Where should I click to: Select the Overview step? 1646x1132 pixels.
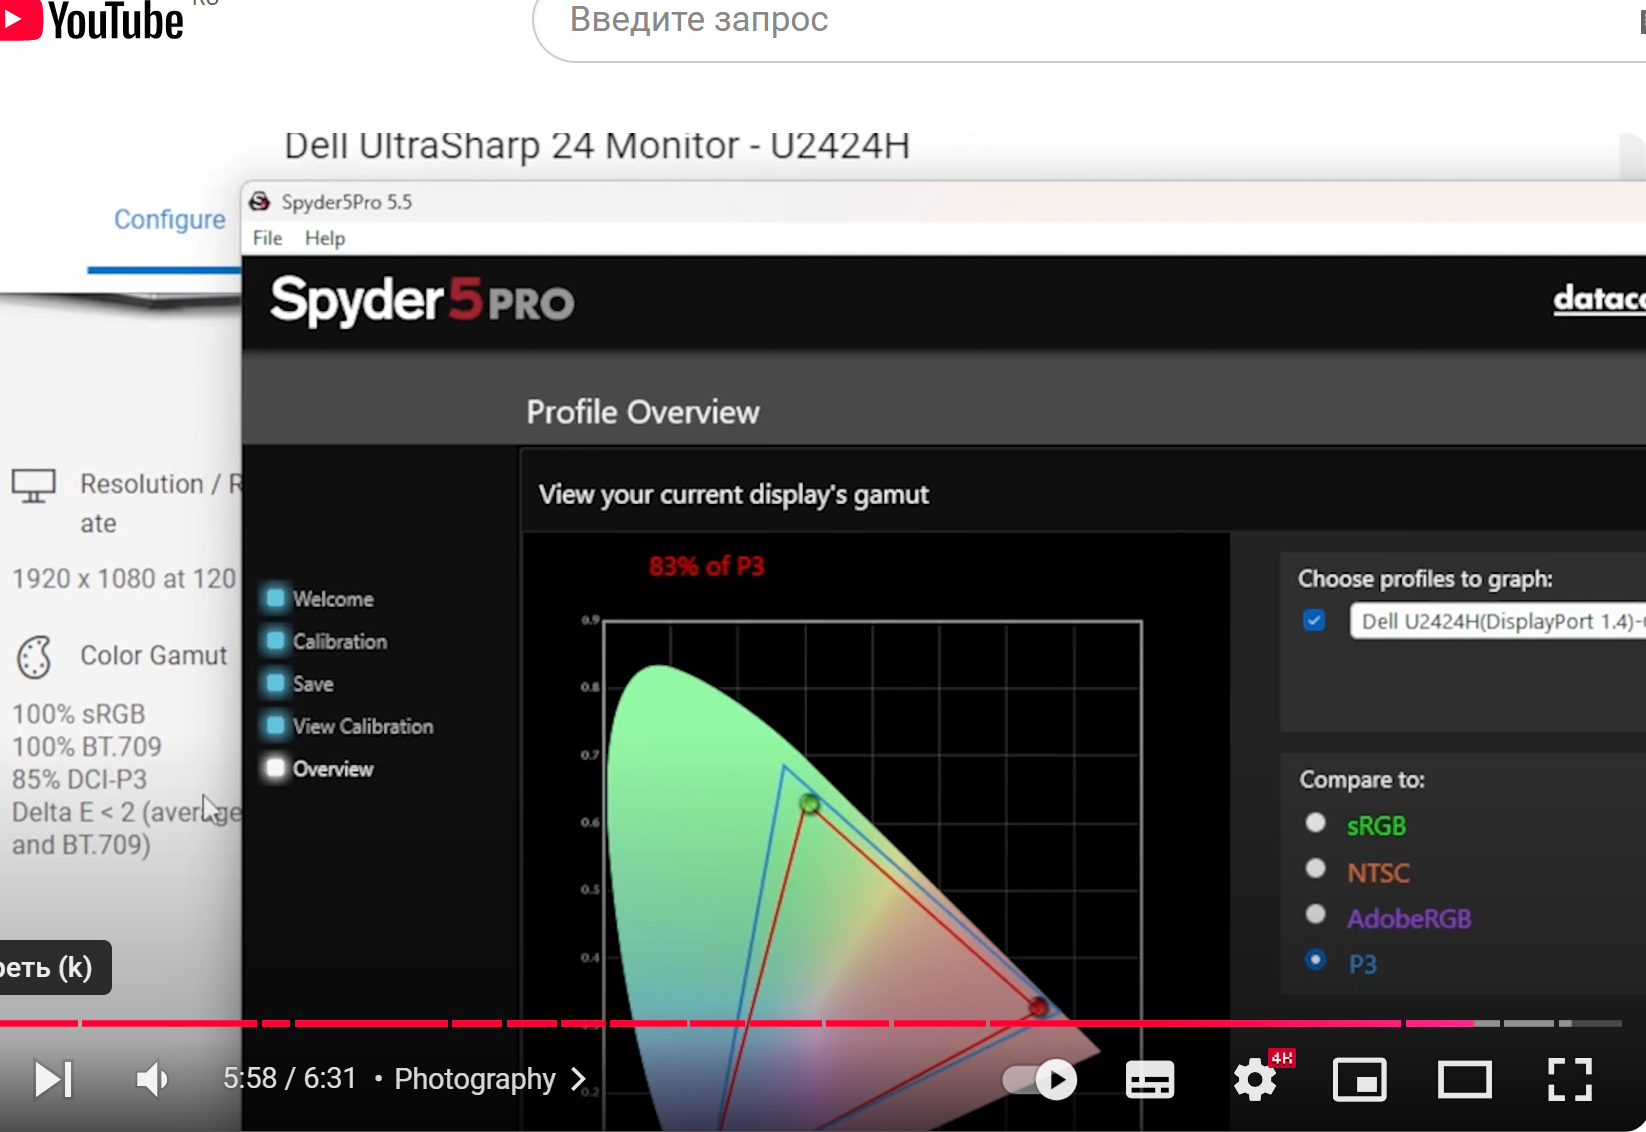[x=319, y=769]
